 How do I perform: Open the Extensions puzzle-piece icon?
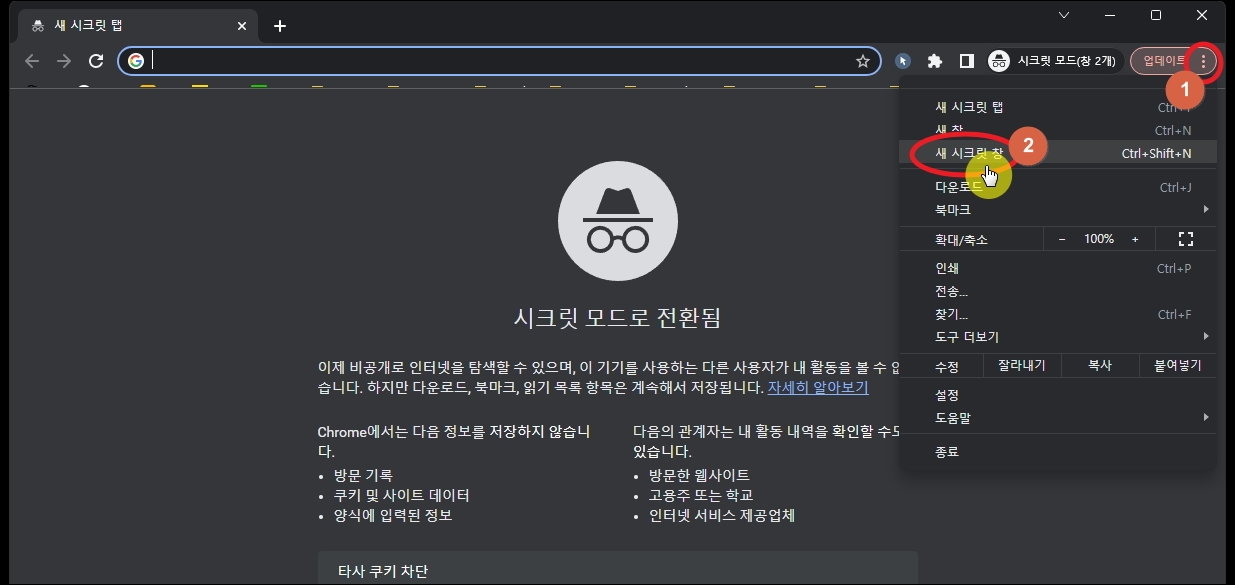(x=935, y=61)
